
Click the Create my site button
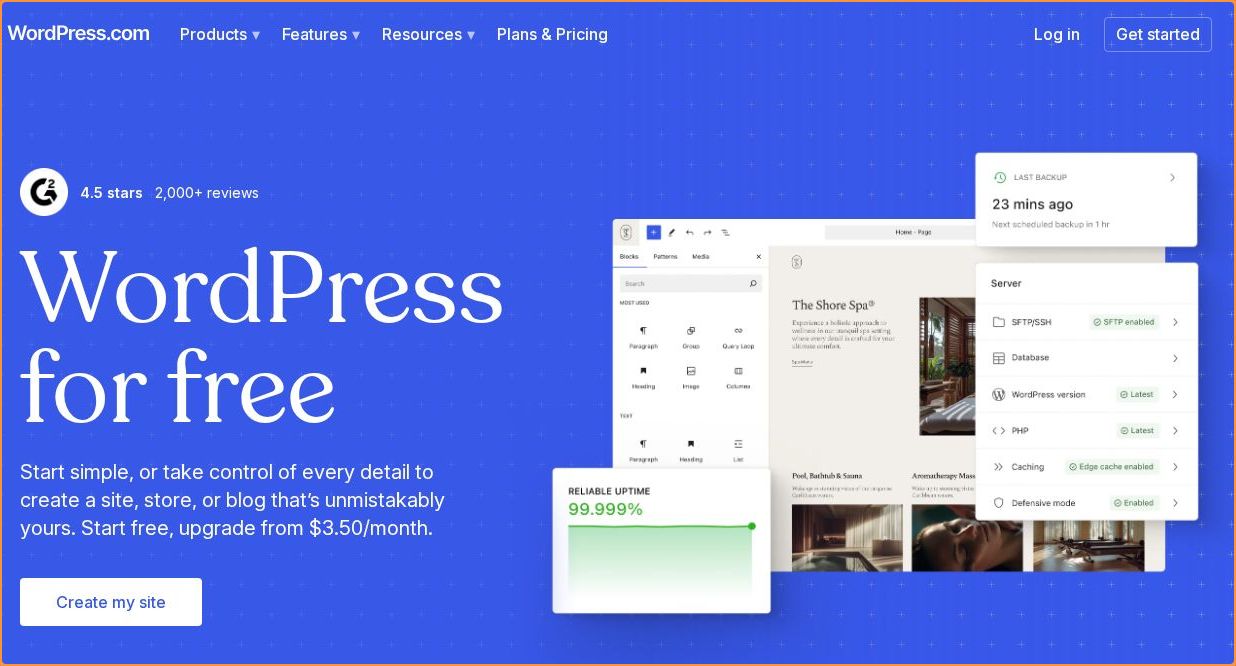[110, 601]
